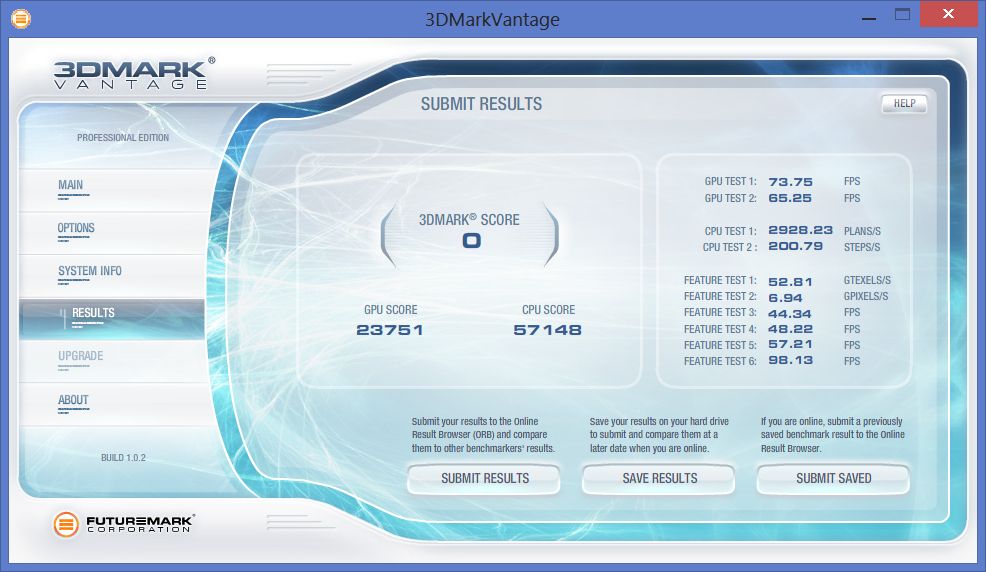Go to the Options page
The image size is (986, 572).
click(x=76, y=228)
